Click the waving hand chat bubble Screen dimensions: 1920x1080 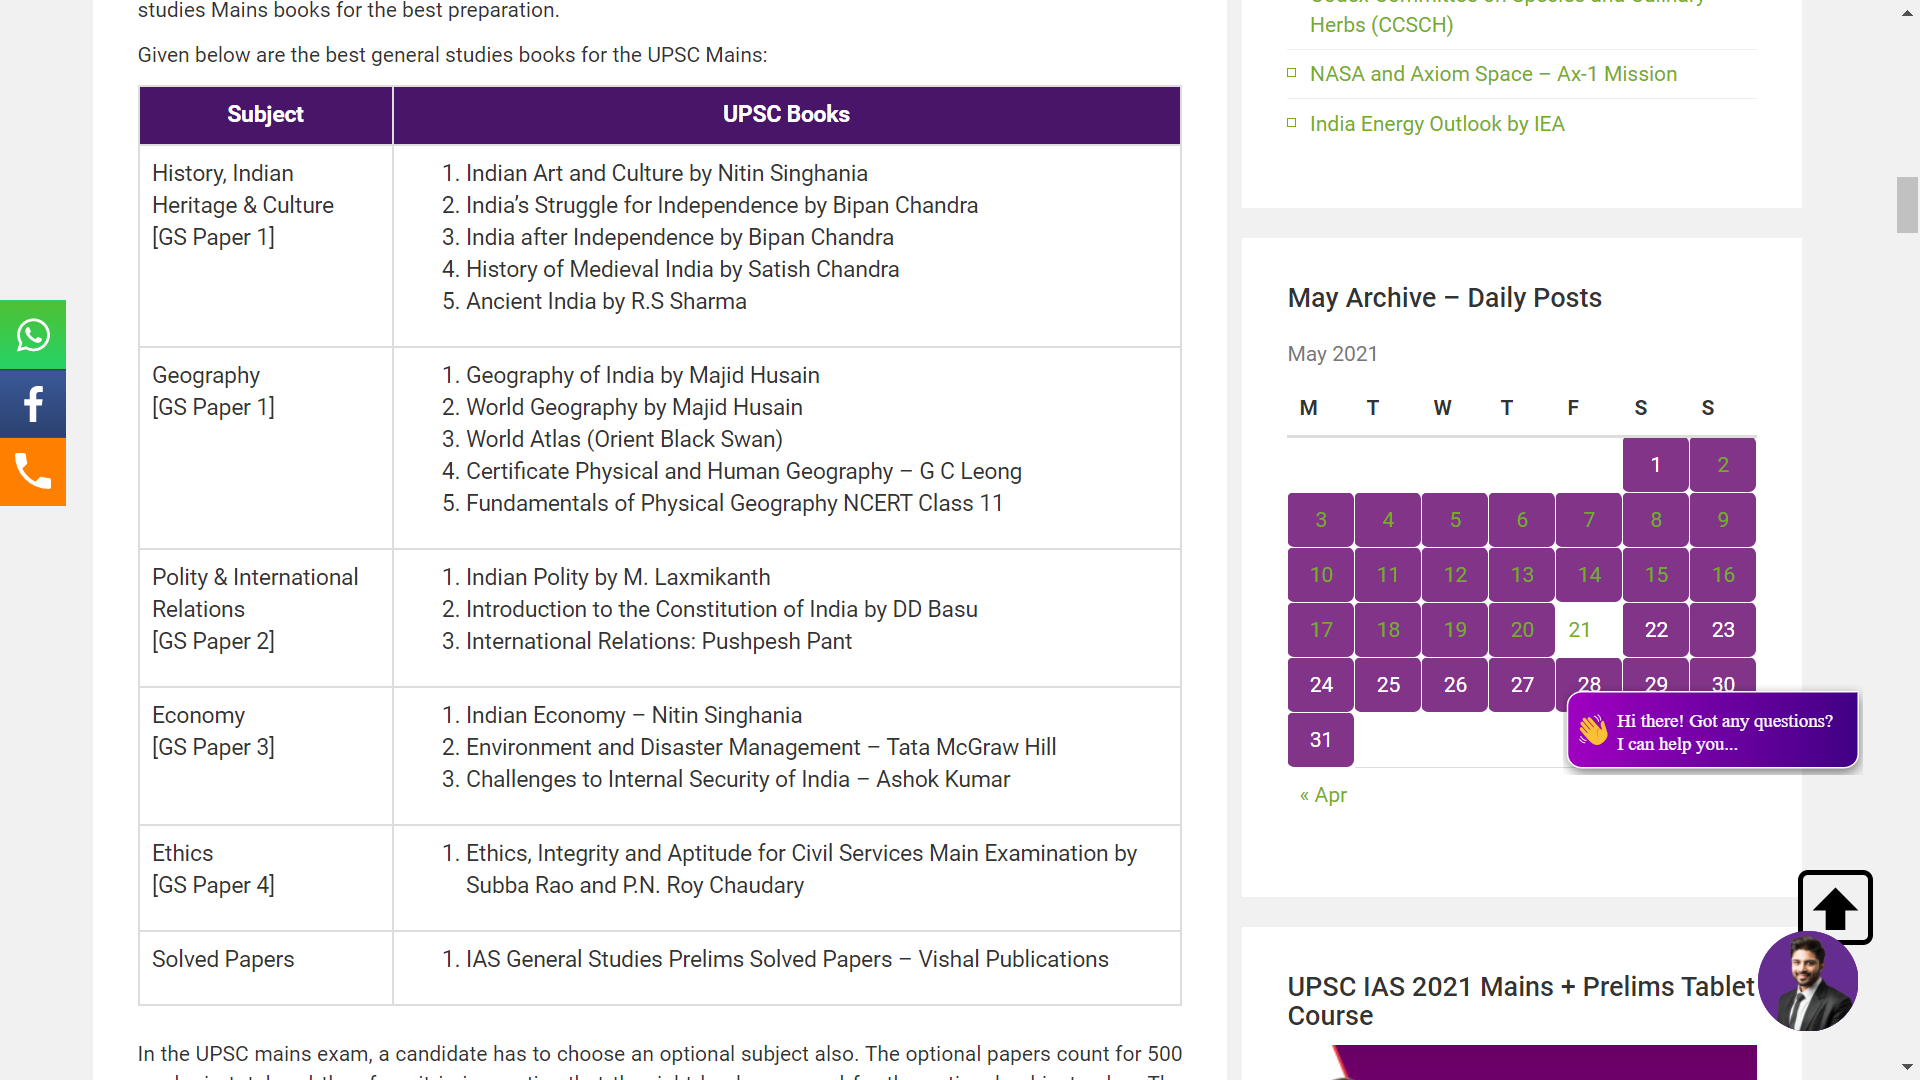point(1712,731)
